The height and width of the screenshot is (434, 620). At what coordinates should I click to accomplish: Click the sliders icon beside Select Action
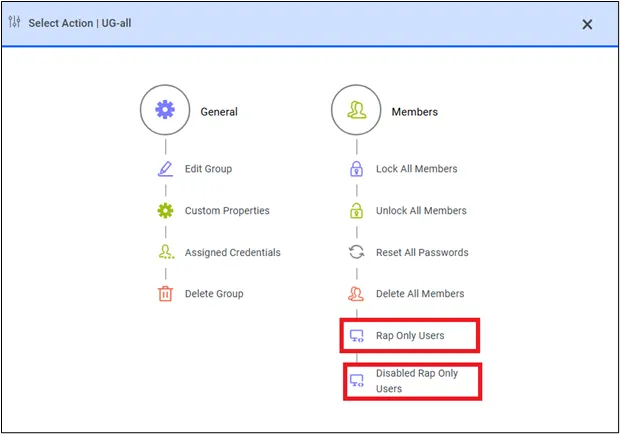coord(15,22)
